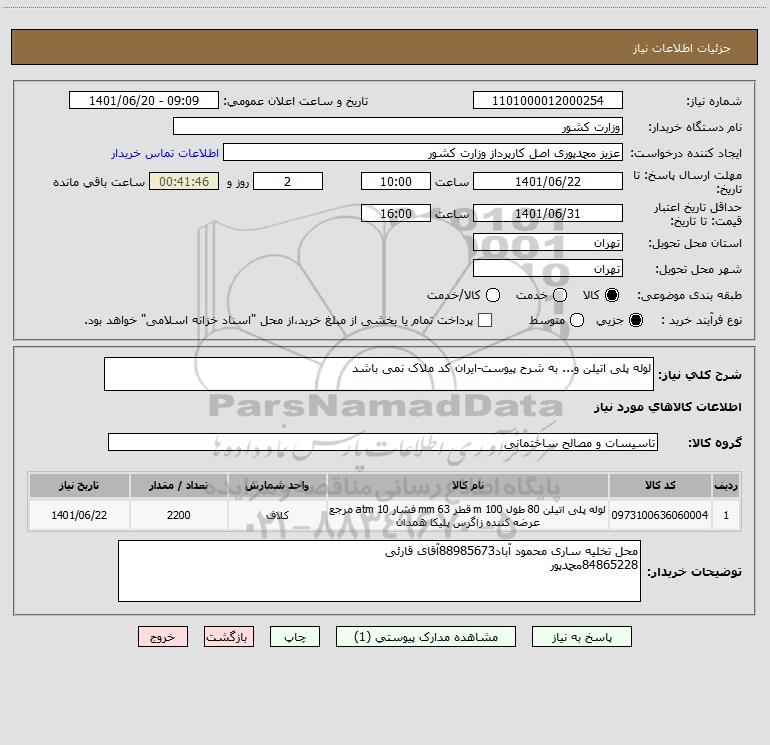Select the جزیی purchase type radio
Image resolution: width=770 pixels, height=745 pixels.
tap(636, 320)
